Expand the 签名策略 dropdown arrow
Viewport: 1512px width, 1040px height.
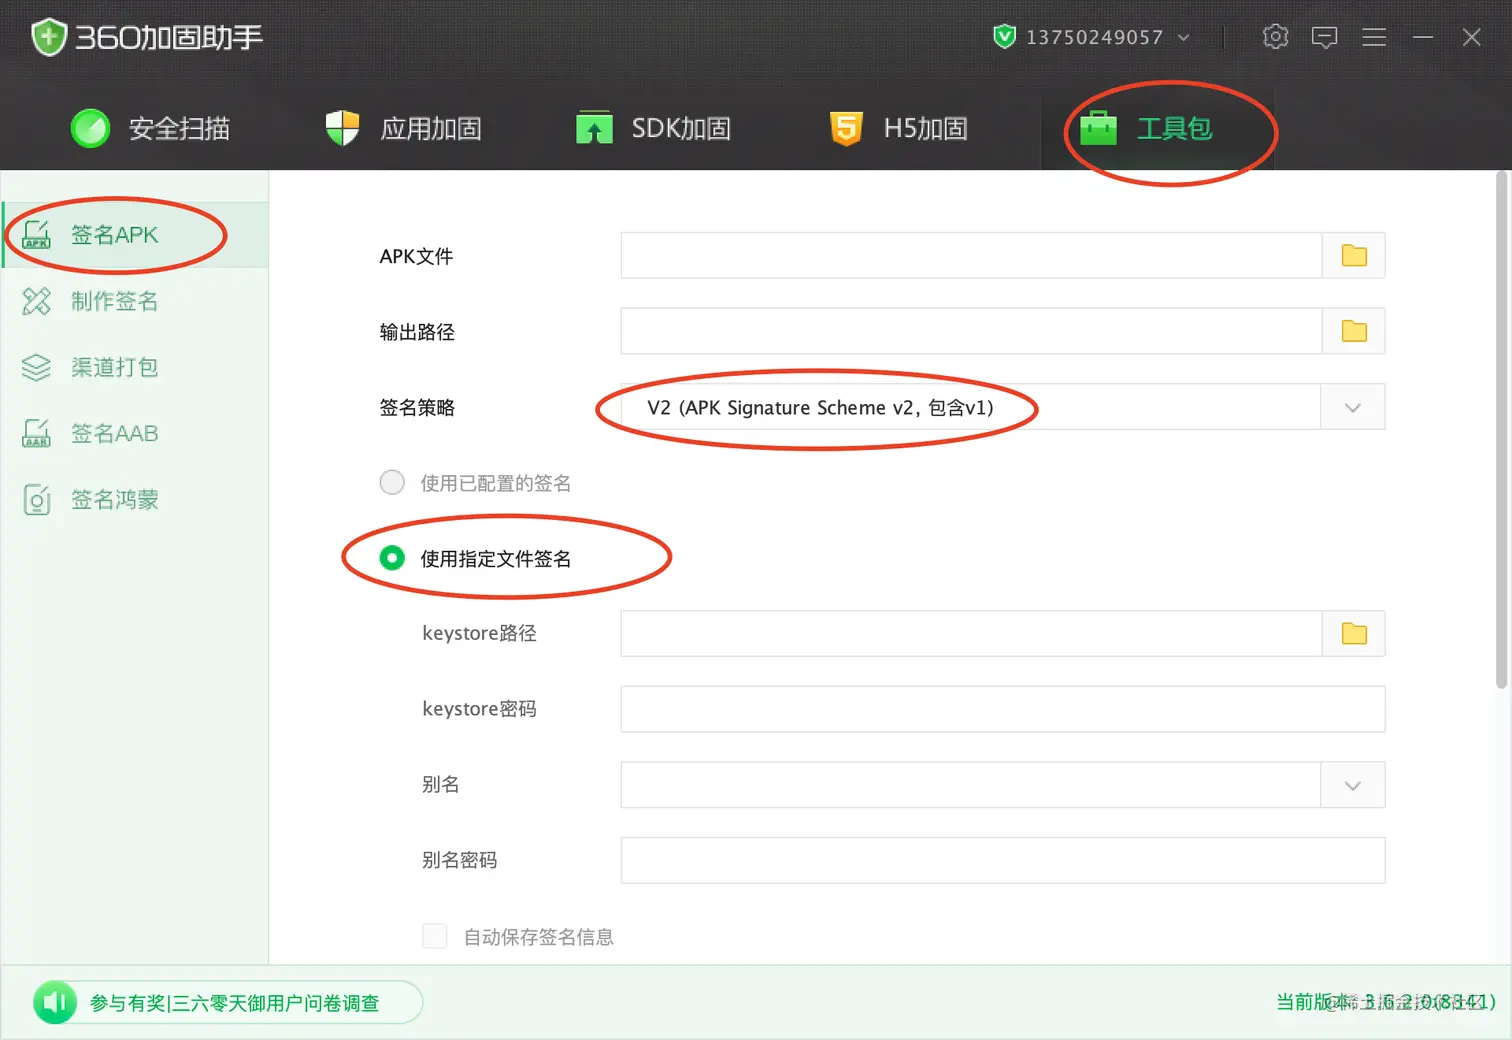[x=1352, y=408]
